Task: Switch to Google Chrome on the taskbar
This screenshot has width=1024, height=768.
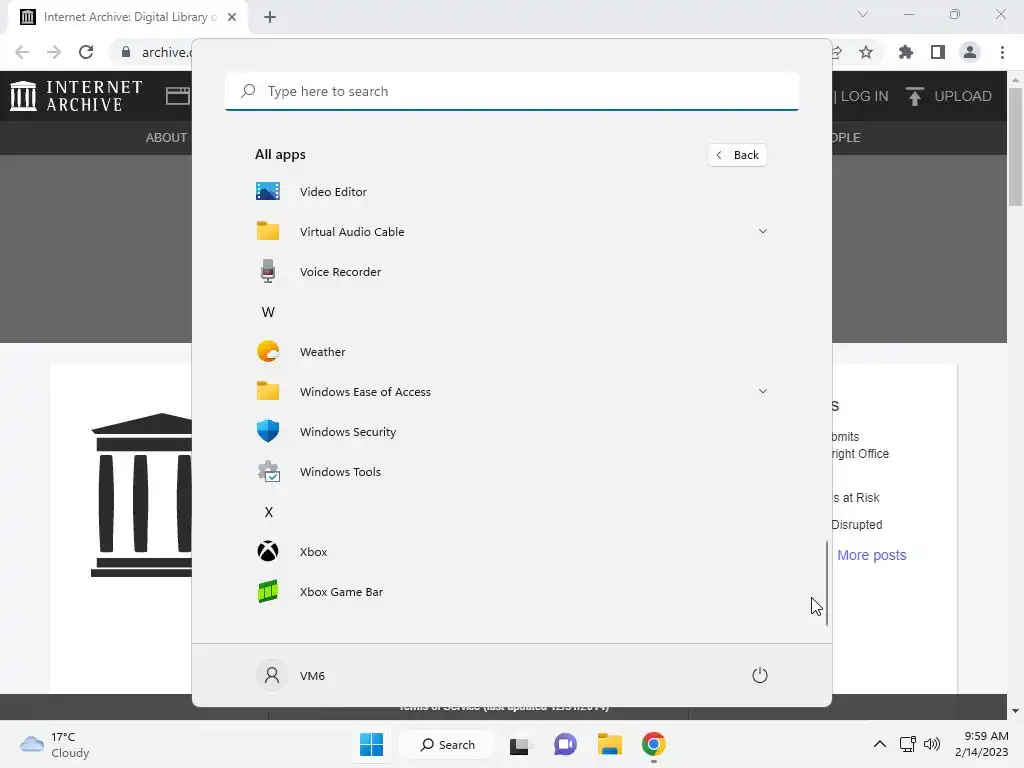Action: 654,744
